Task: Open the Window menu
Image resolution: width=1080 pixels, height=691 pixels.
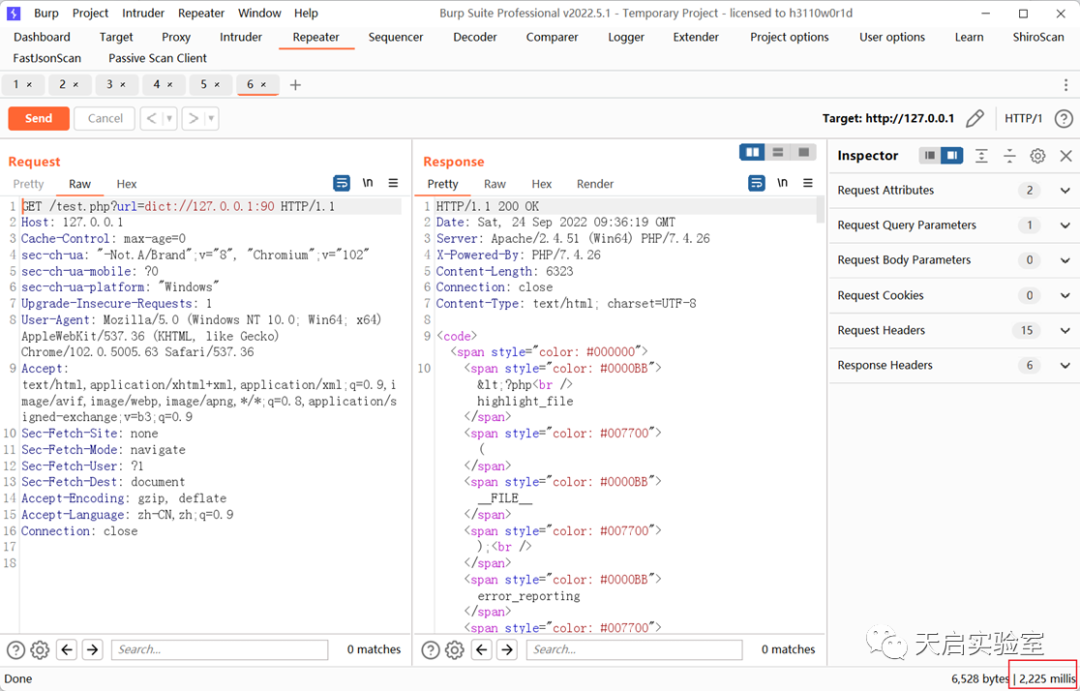Action: [x=260, y=13]
